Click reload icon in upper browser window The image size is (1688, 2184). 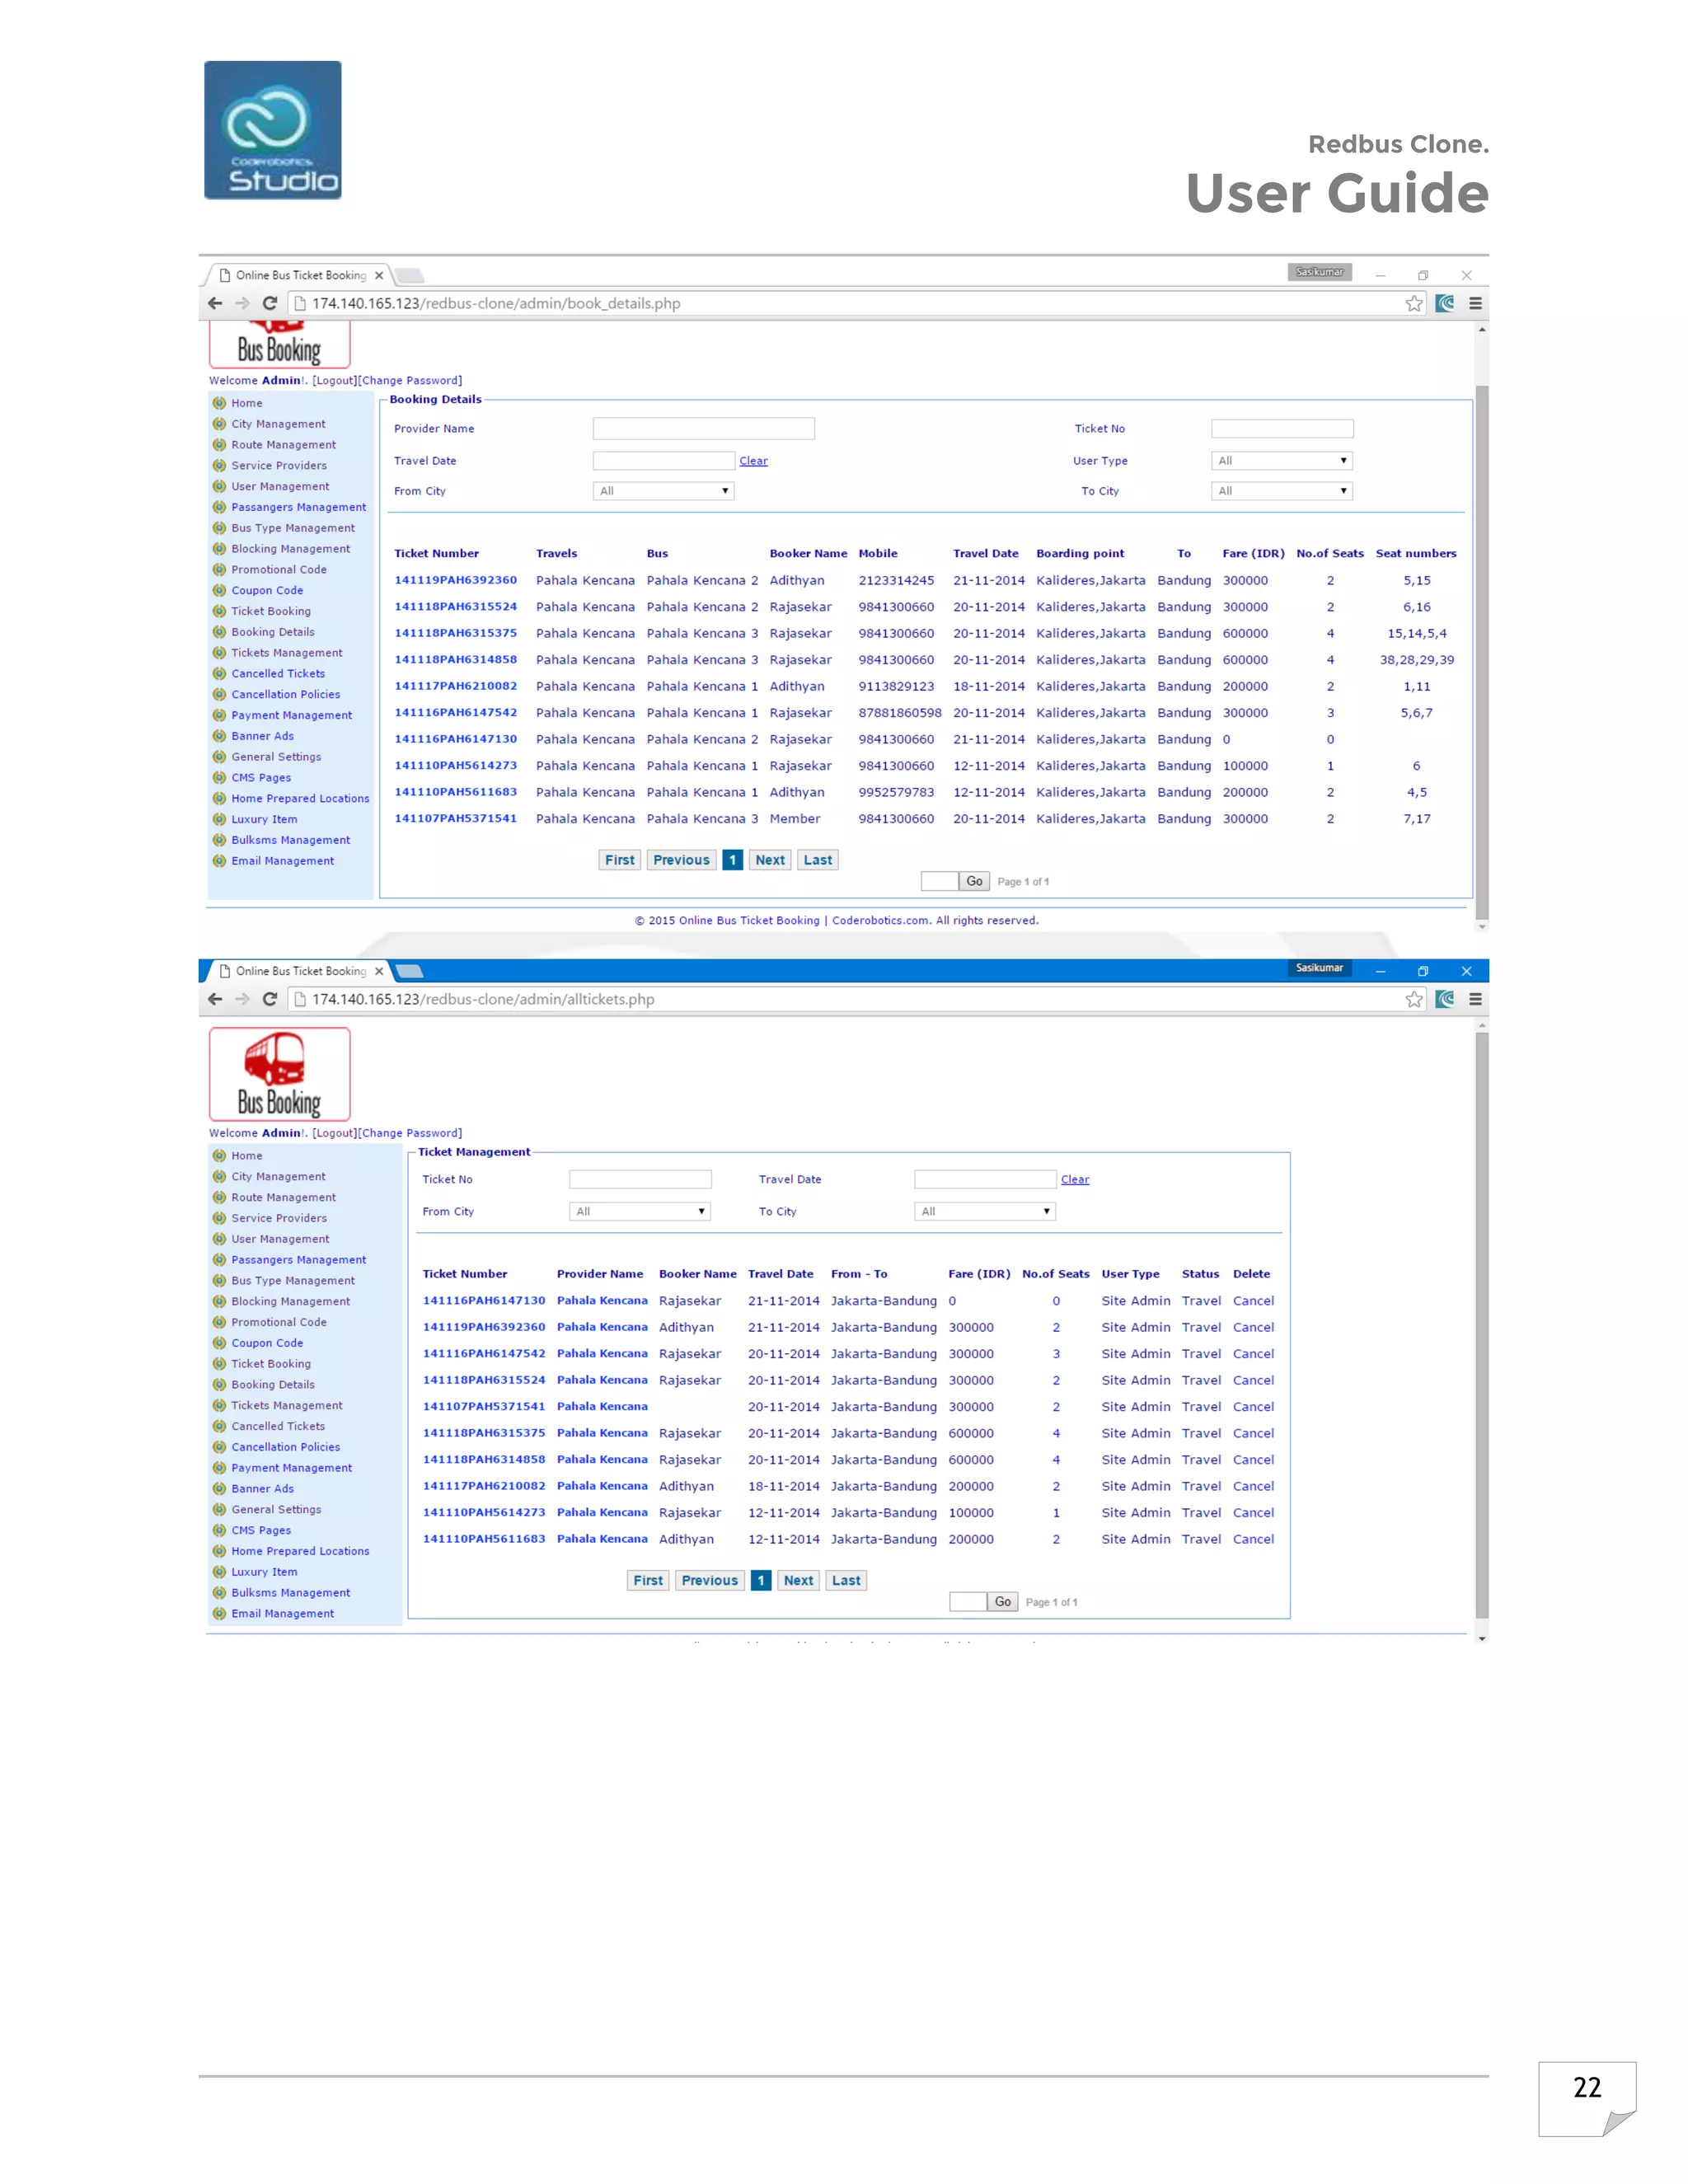tap(270, 303)
